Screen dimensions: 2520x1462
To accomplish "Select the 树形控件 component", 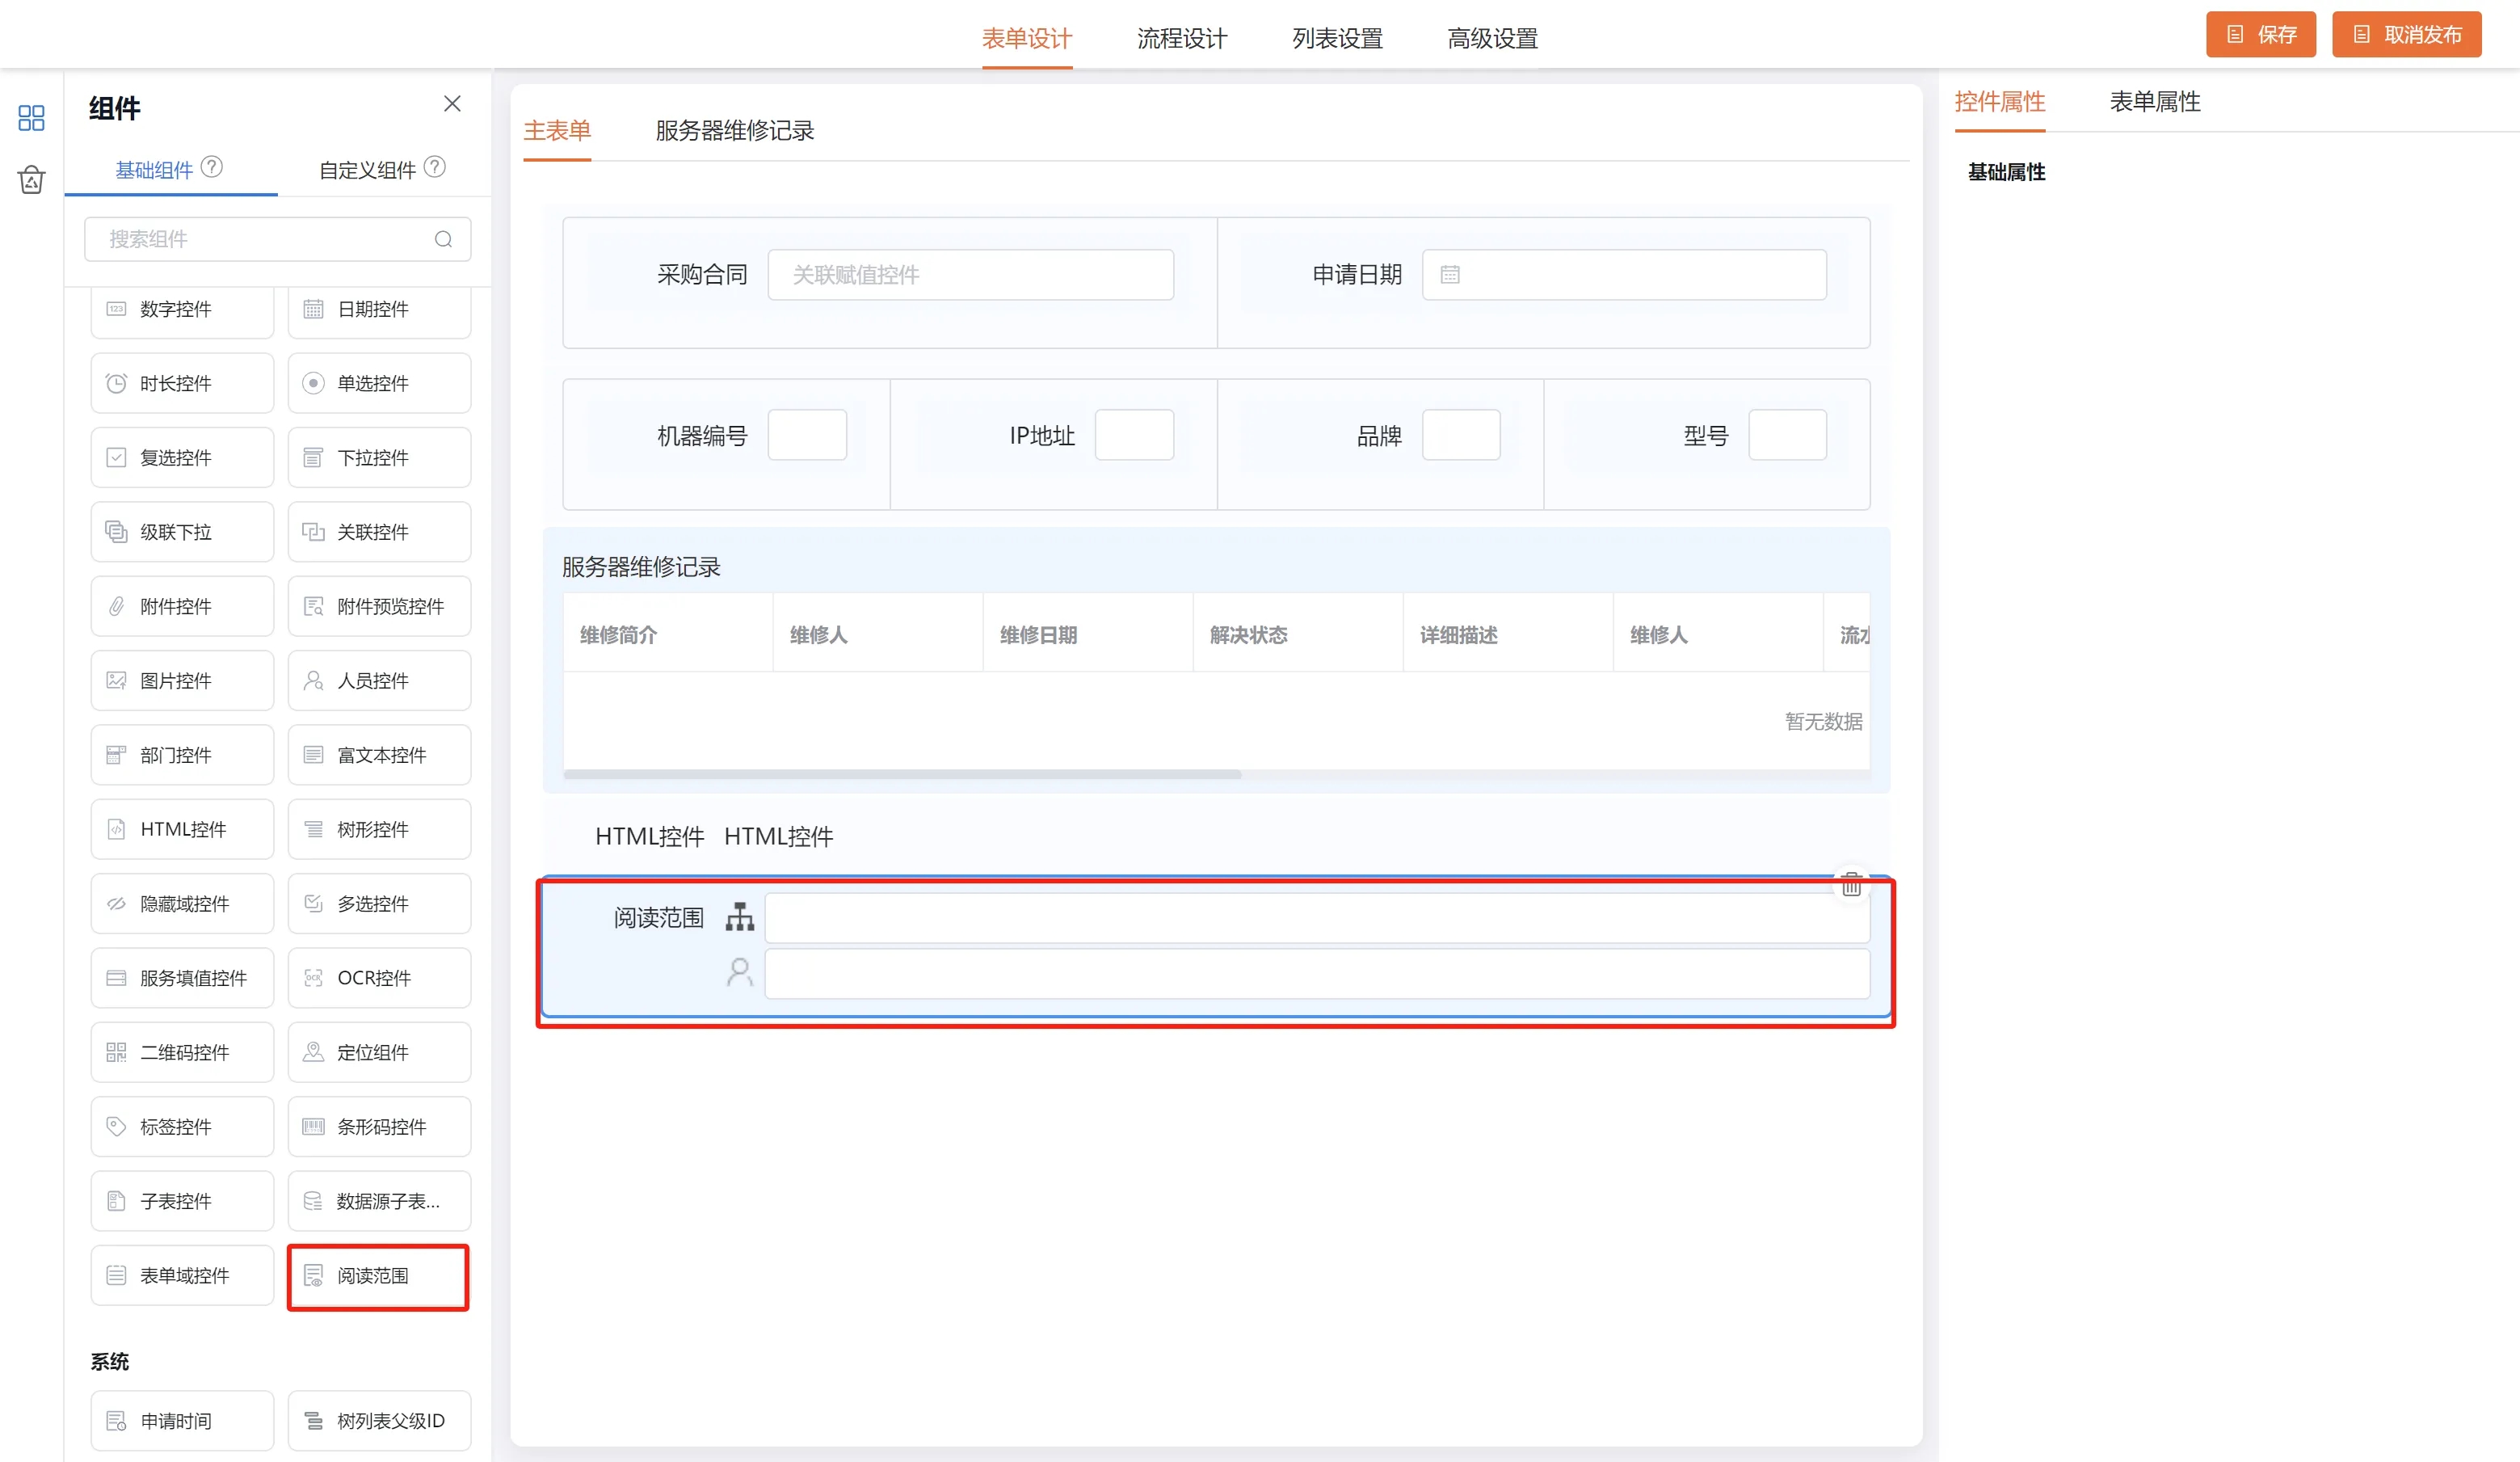I will [x=379, y=829].
